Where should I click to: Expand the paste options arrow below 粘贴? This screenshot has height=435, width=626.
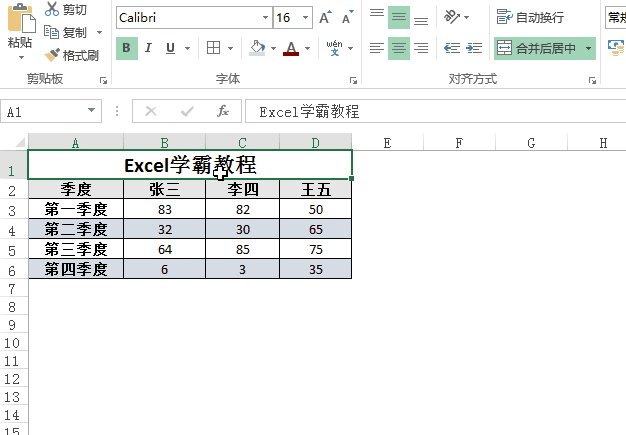pyautogui.click(x=21, y=57)
